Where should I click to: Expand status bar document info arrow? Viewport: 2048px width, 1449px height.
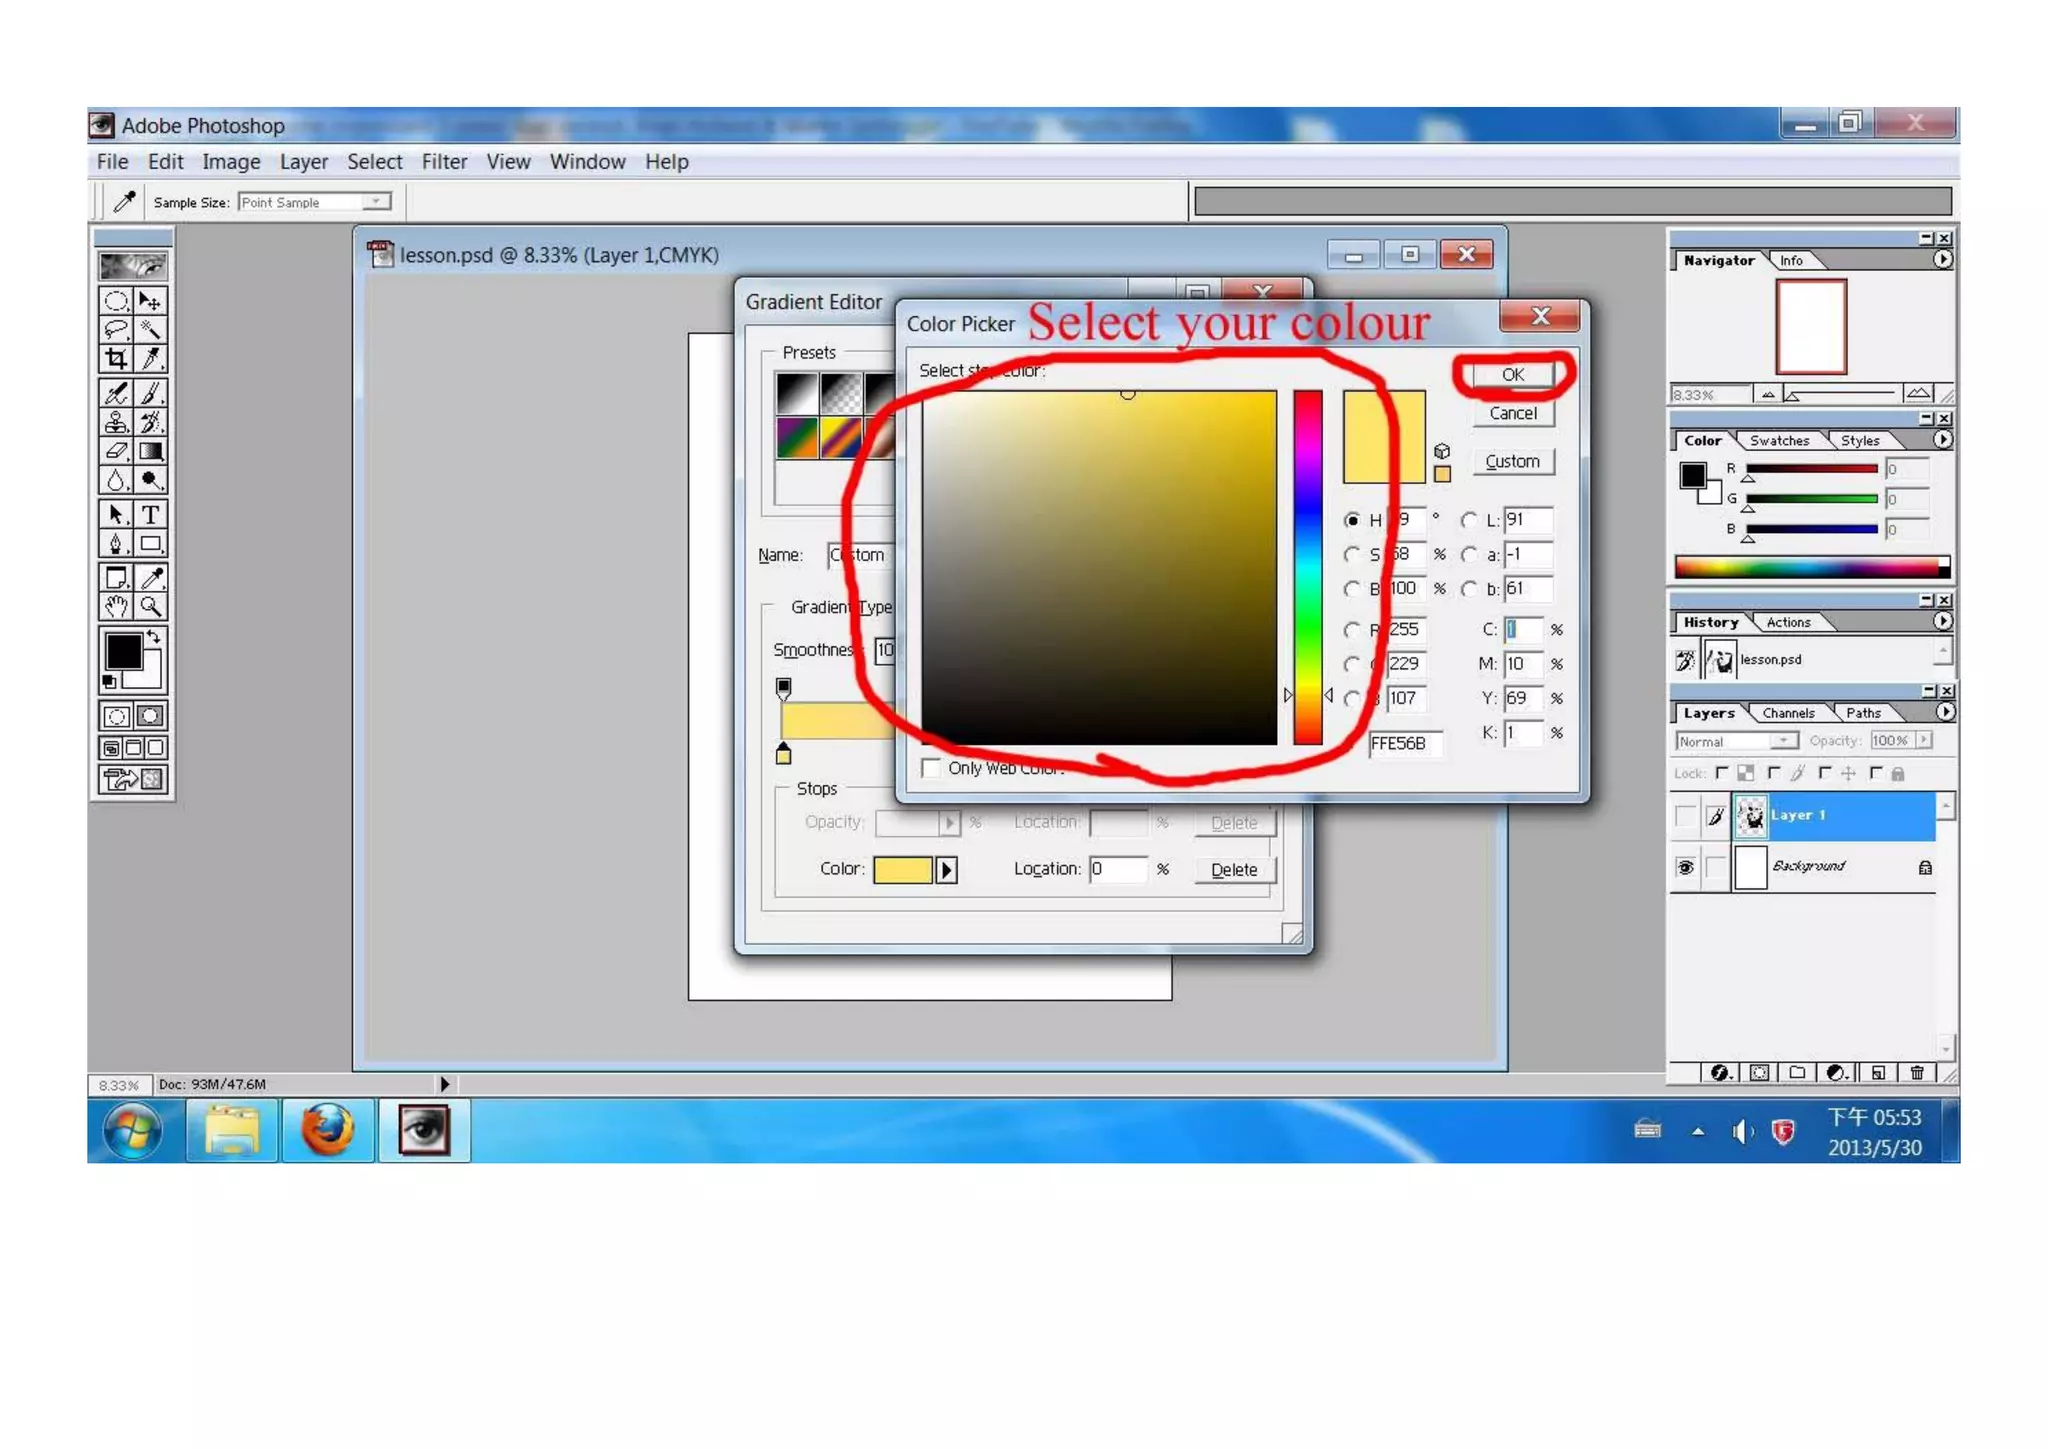click(x=444, y=1084)
